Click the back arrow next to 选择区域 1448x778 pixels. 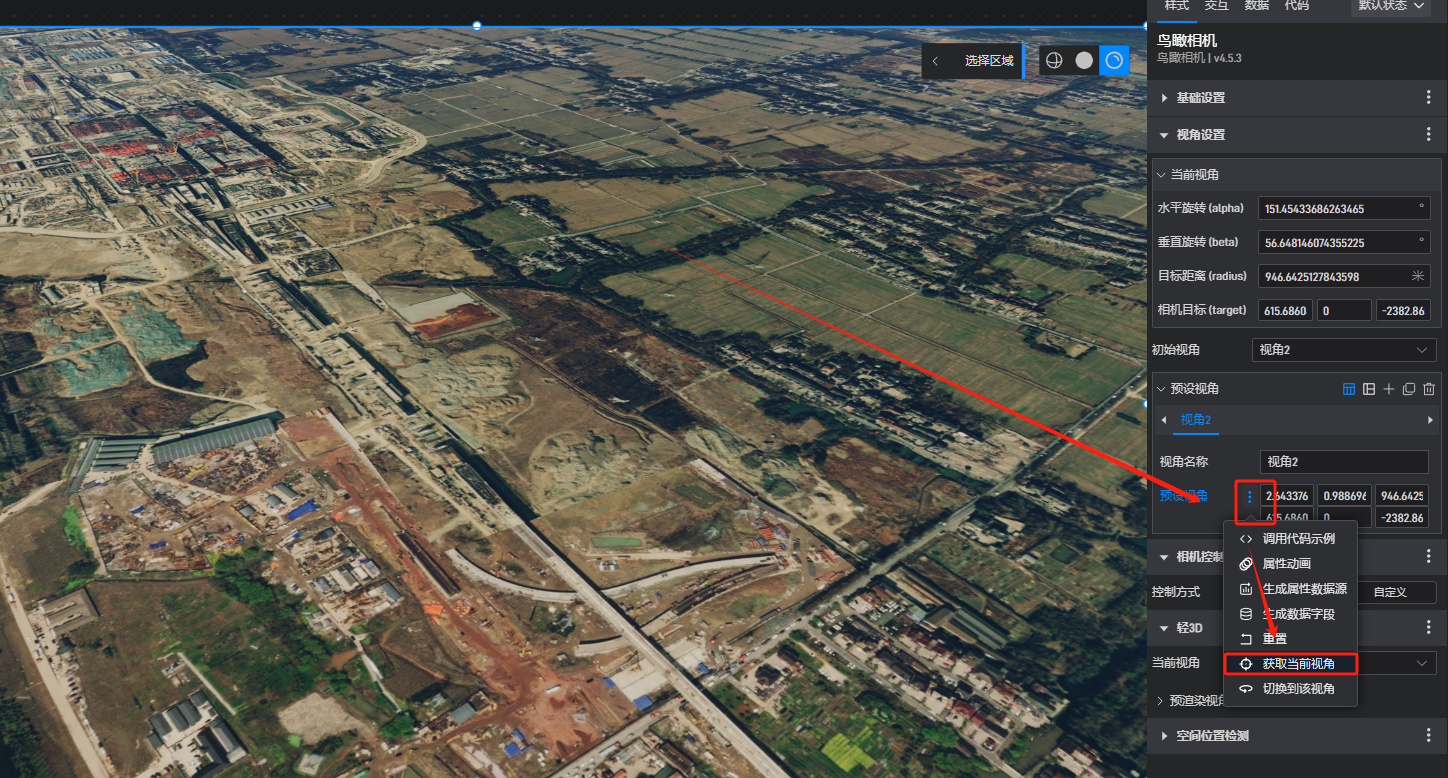pos(935,61)
